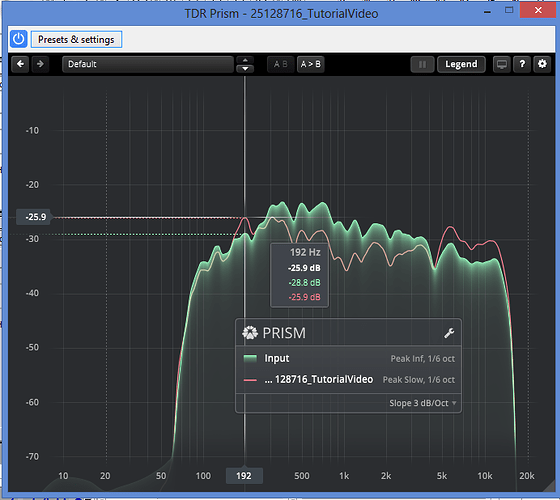
Task: Click the redo forward arrow
Action: point(40,64)
